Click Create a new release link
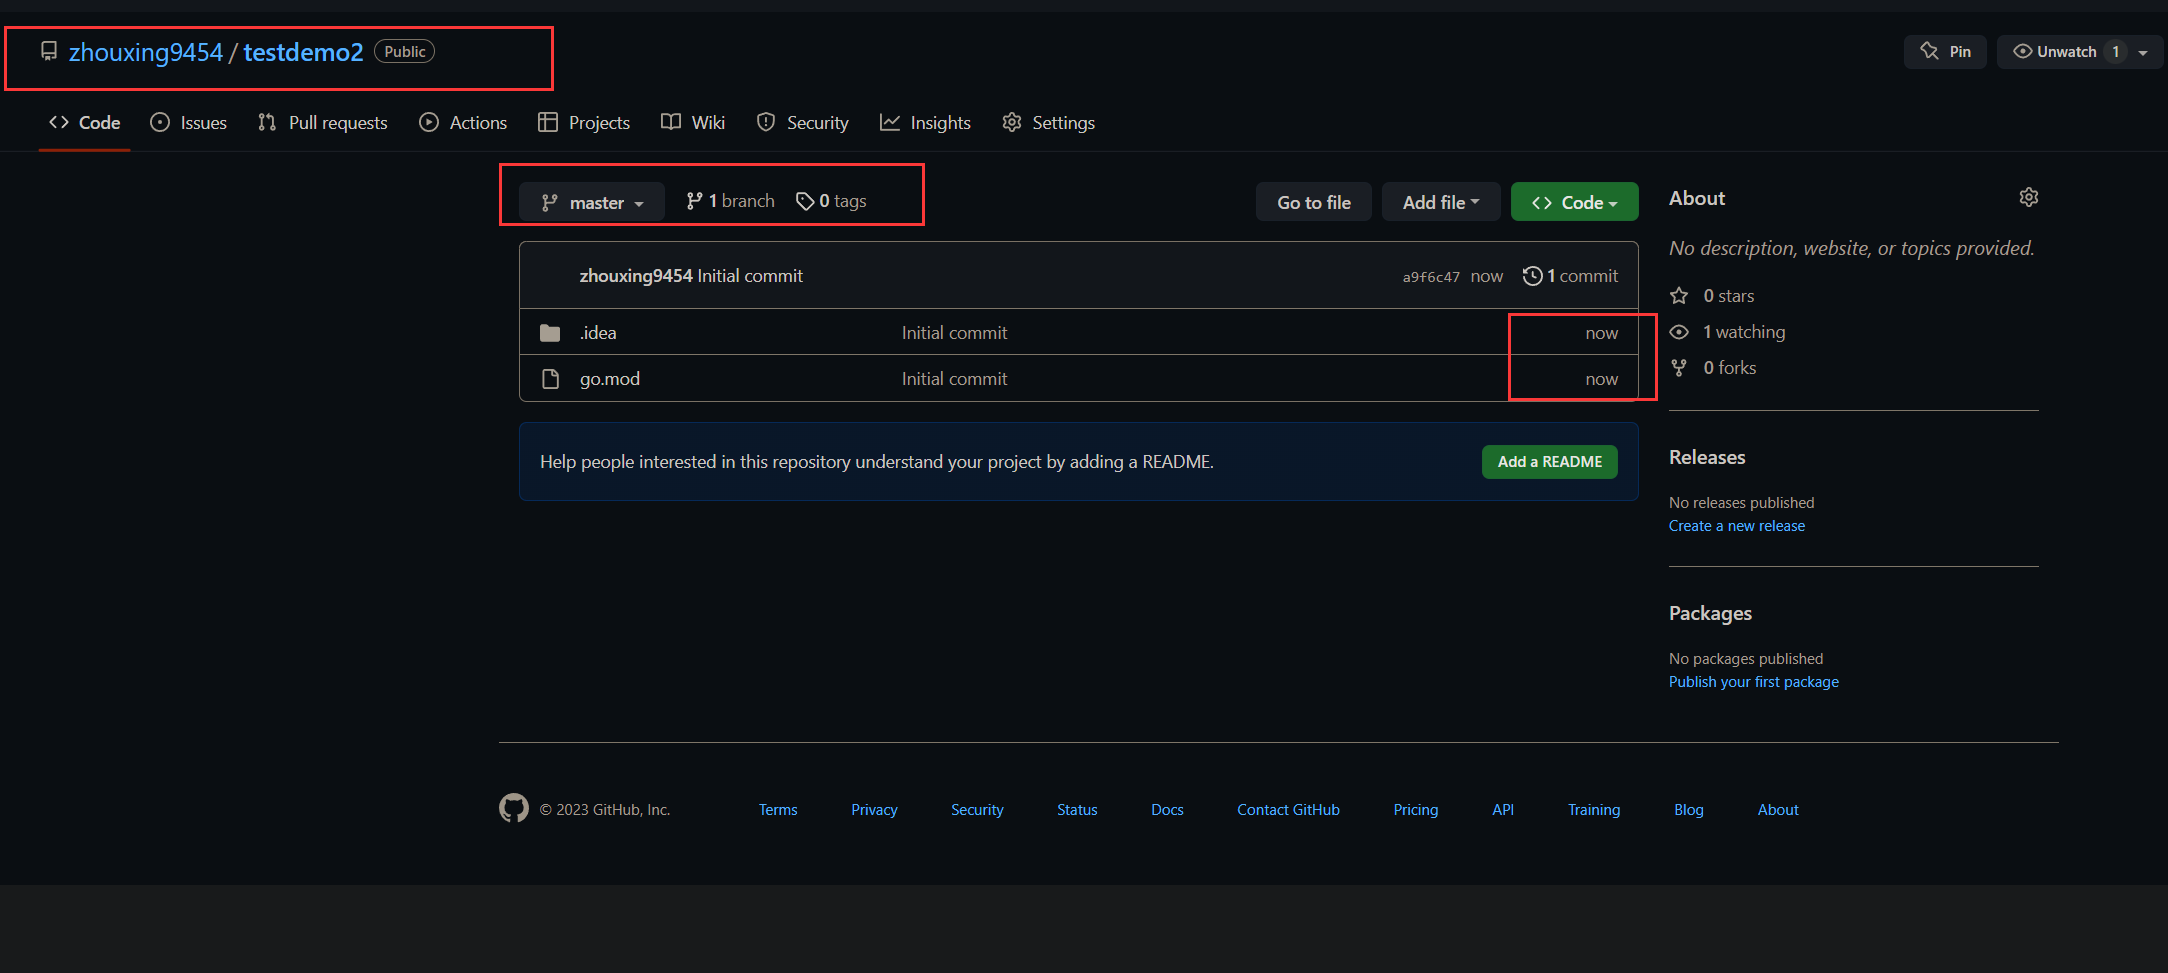This screenshot has height=973, width=2168. [1736, 526]
